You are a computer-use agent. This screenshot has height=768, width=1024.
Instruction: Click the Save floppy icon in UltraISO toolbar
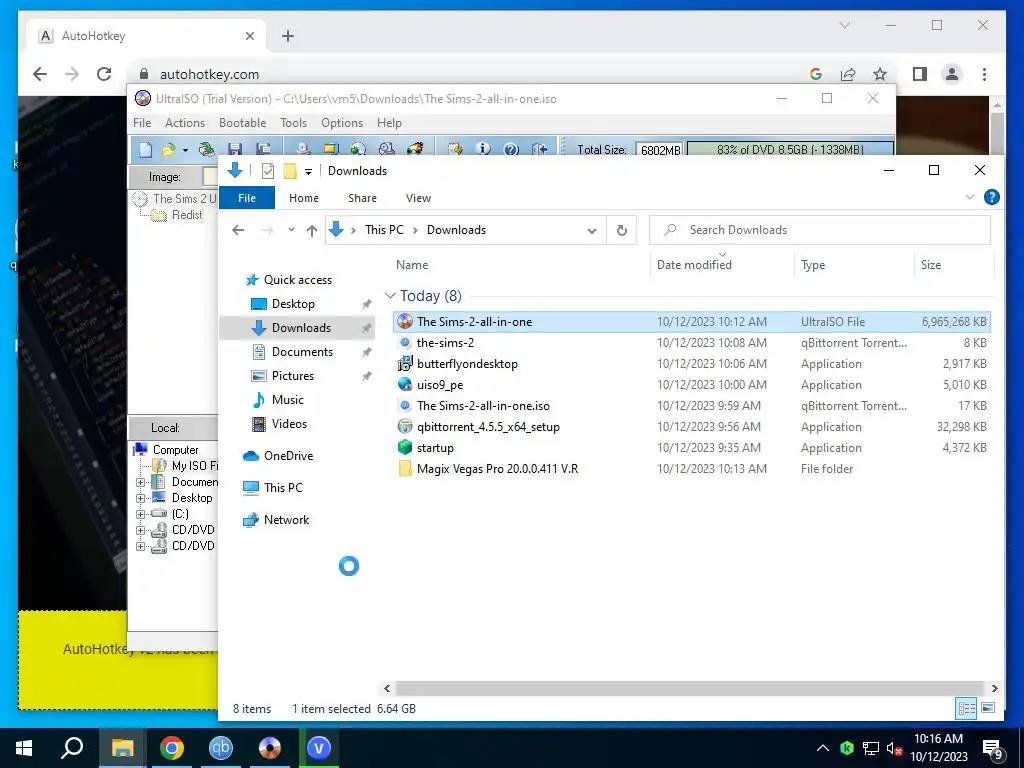(235, 150)
